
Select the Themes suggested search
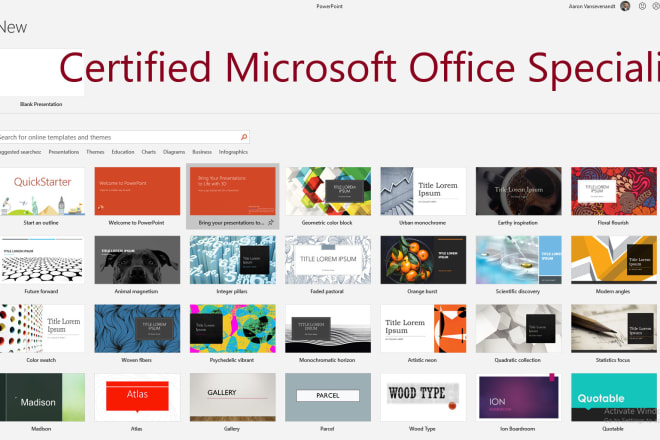click(x=95, y=152)
